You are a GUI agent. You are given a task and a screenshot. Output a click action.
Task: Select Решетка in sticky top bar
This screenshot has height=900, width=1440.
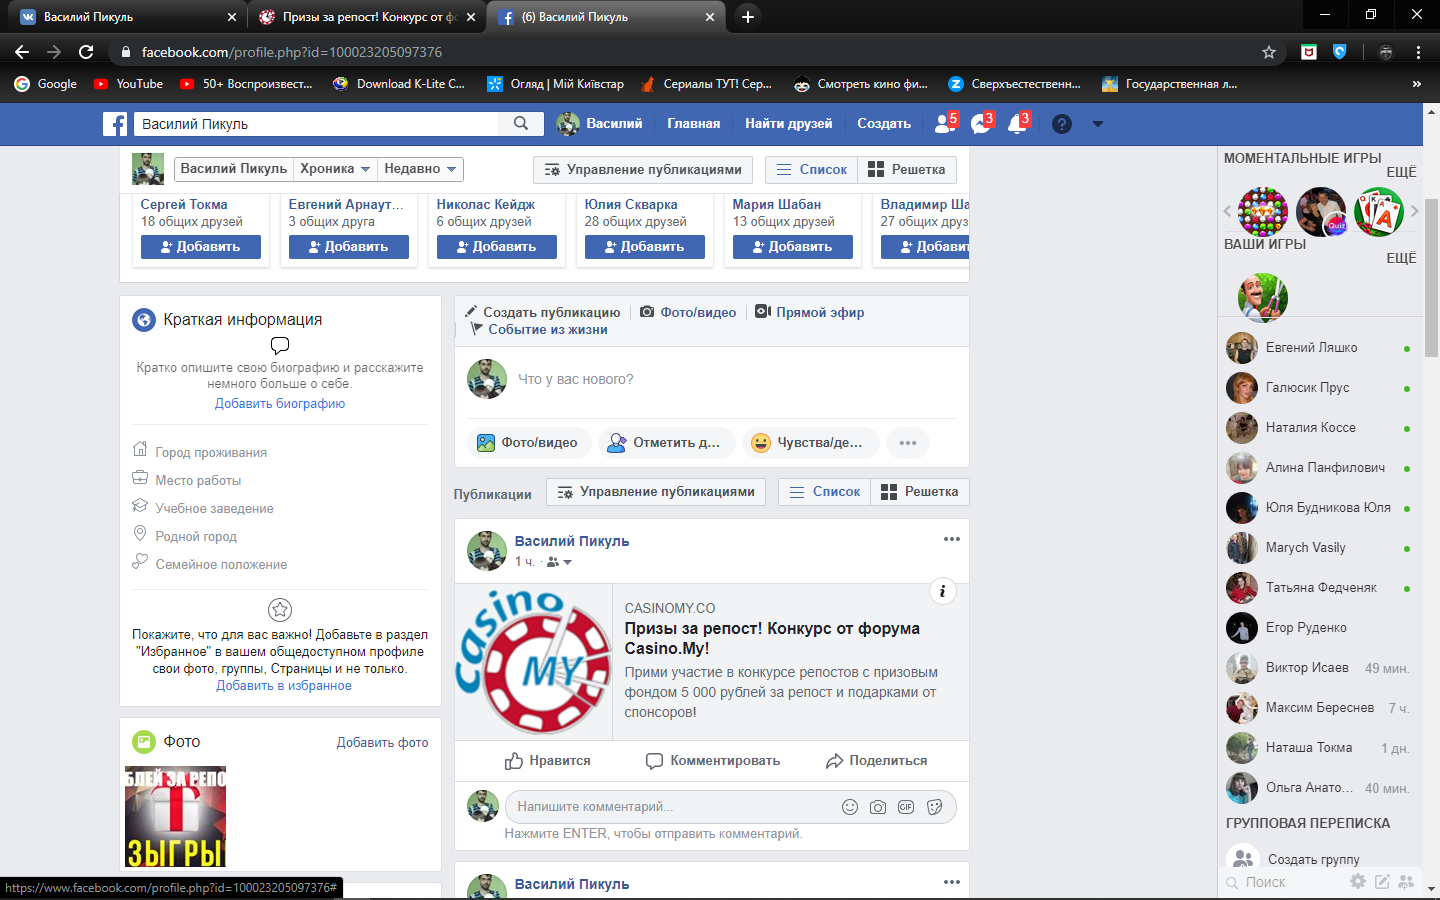[907, 170]
